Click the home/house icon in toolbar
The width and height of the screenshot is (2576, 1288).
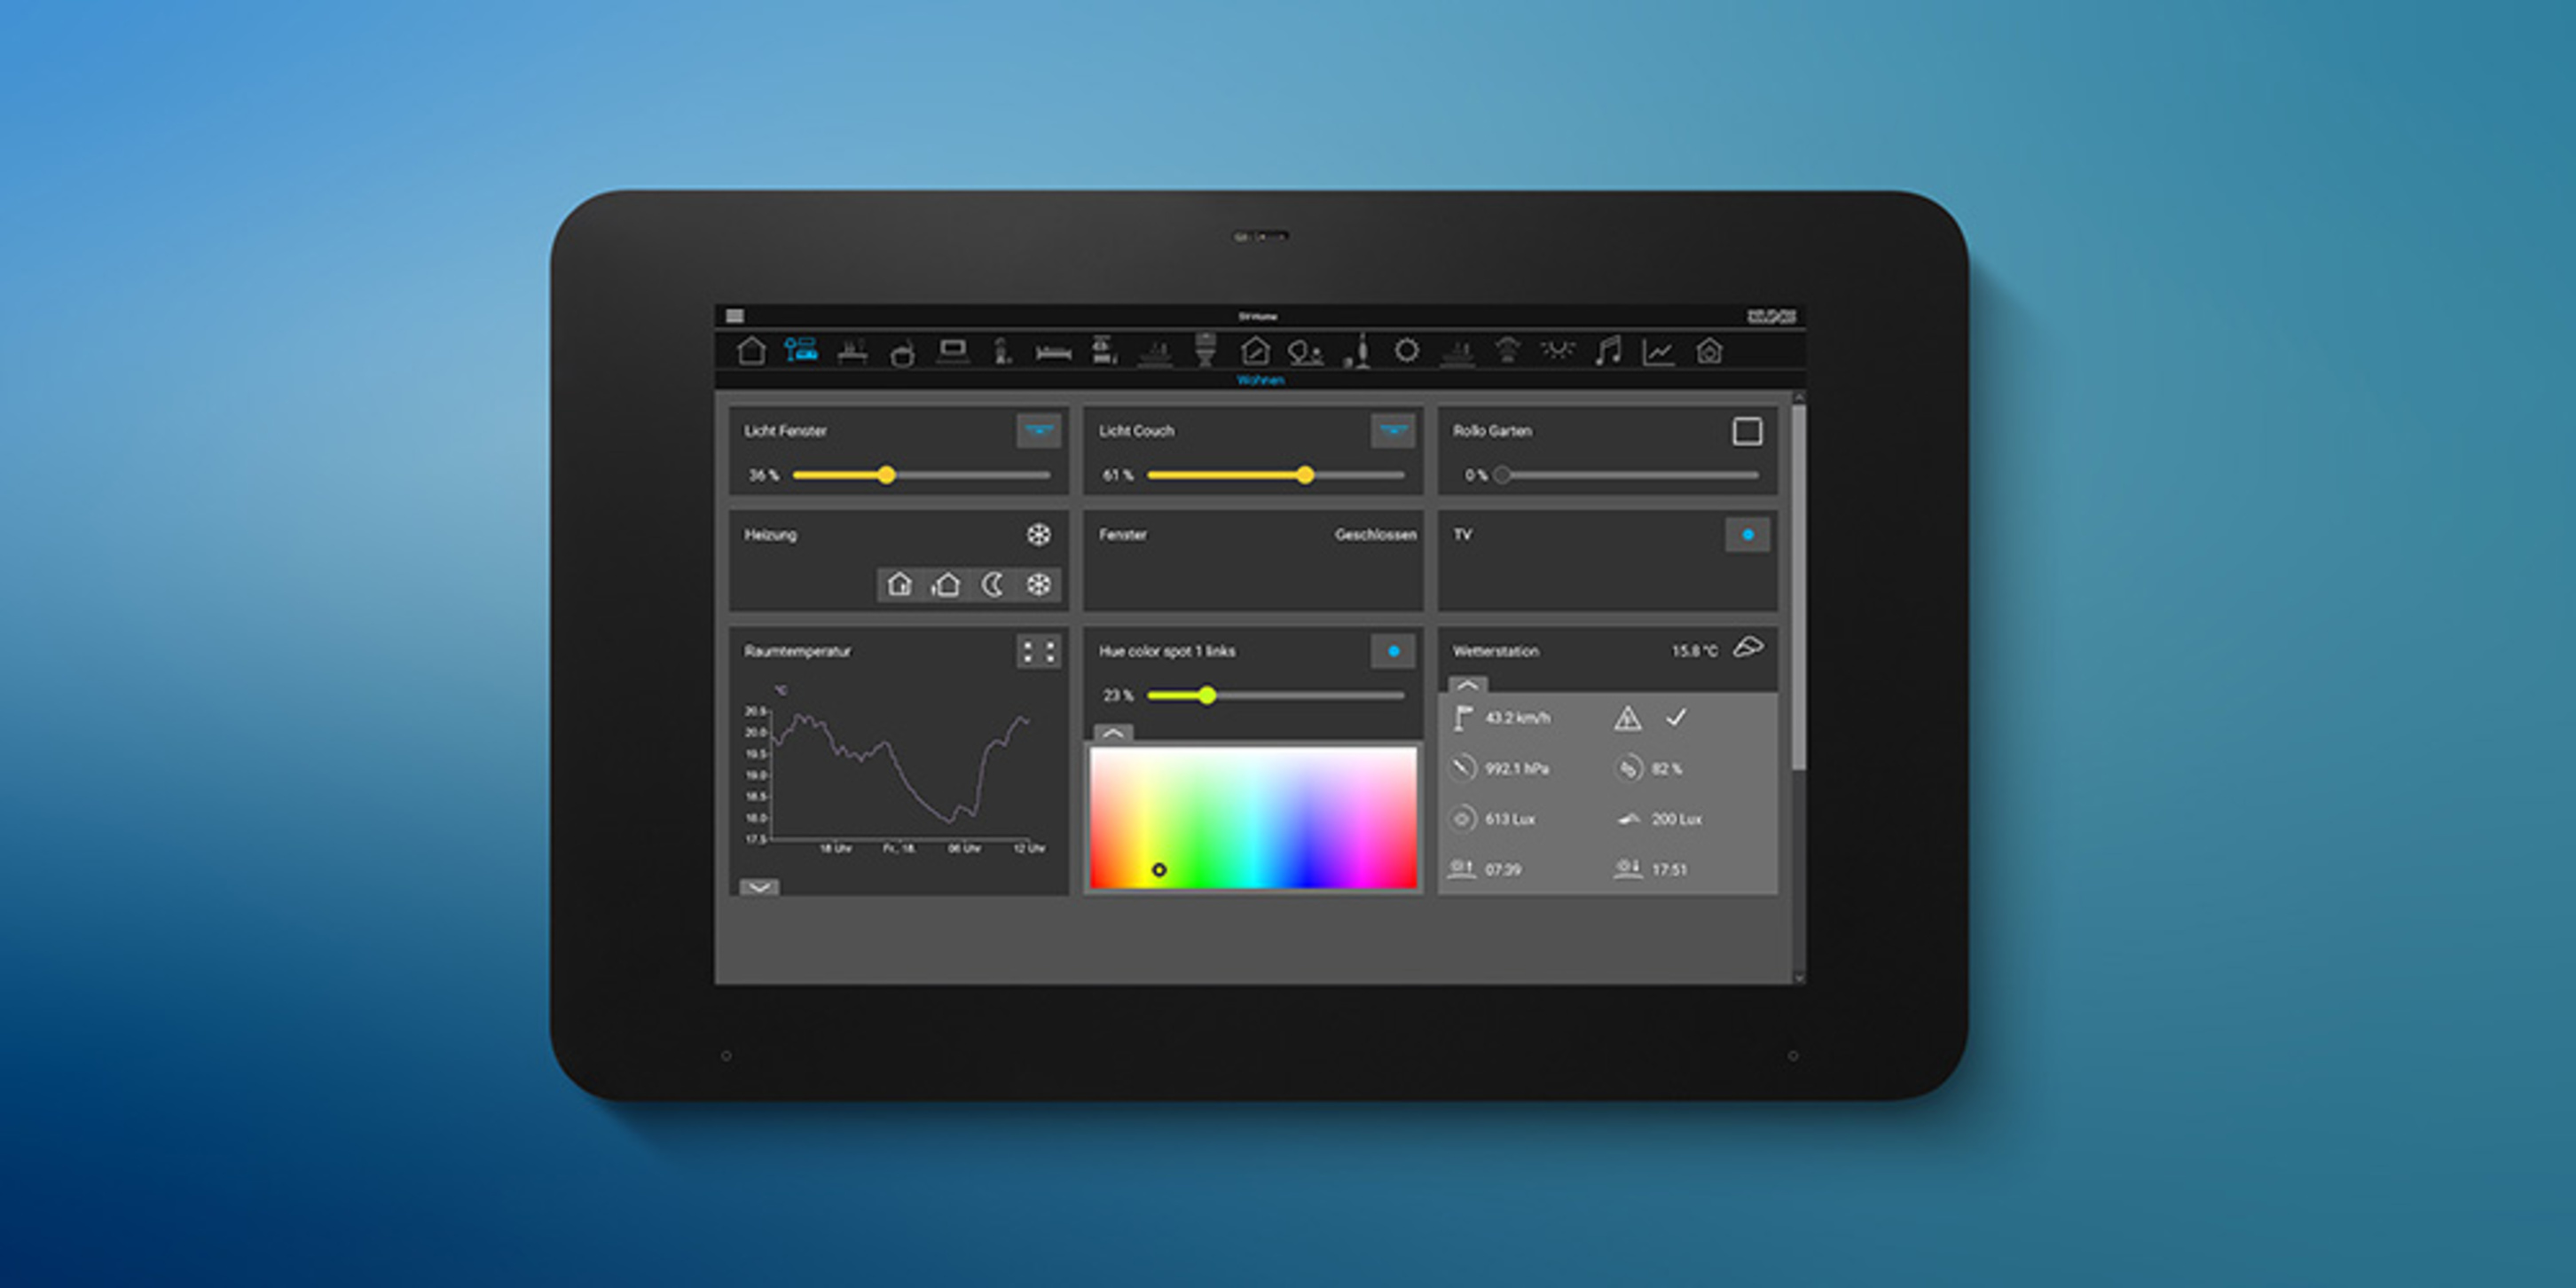tap(748, 358)
